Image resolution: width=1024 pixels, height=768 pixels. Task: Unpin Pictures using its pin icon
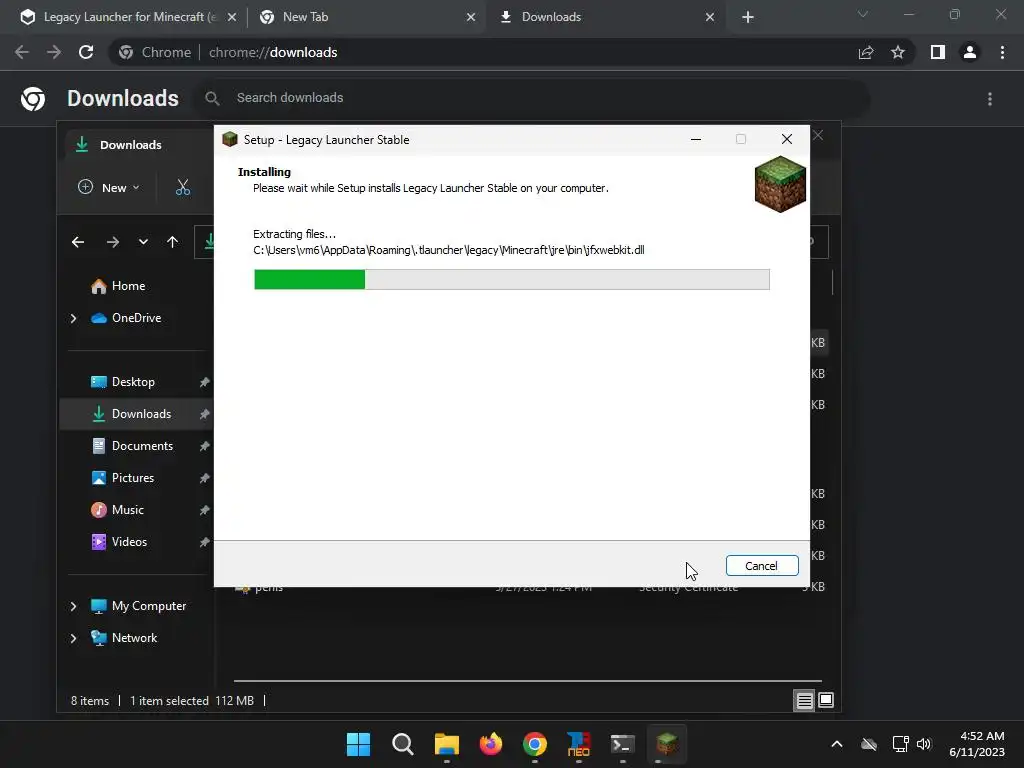point(204,478)
